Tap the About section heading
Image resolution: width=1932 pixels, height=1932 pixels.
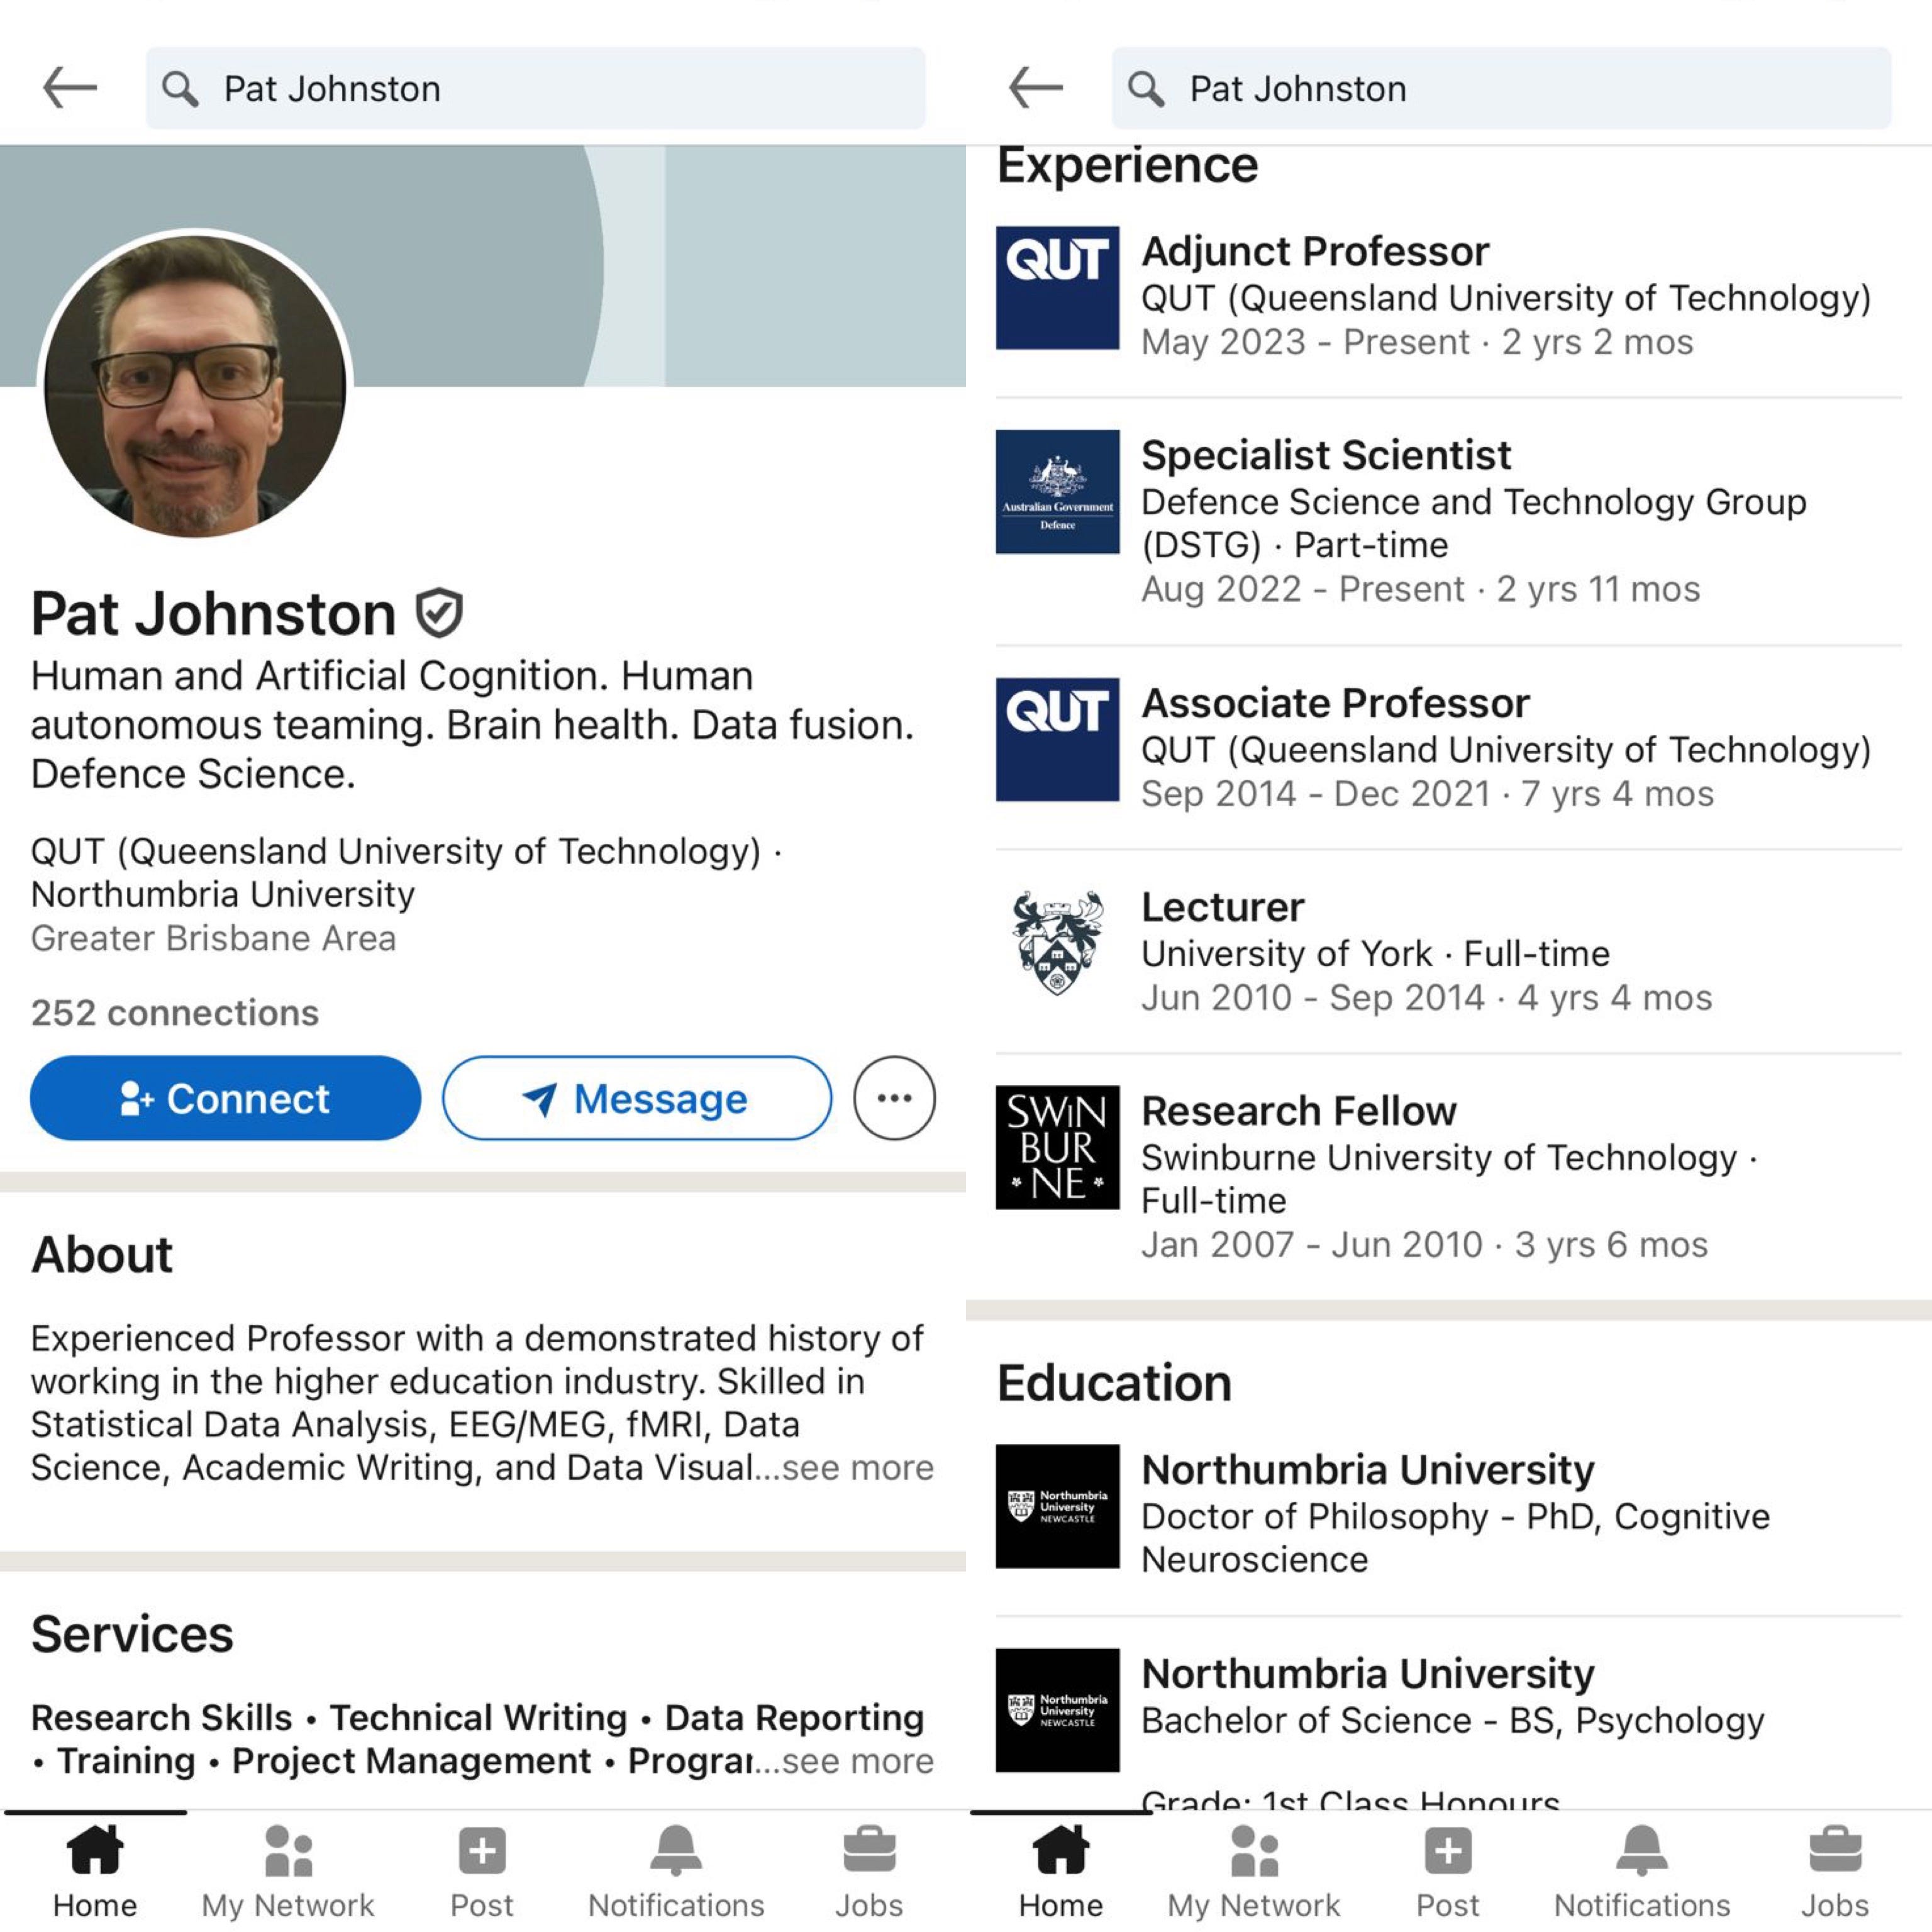102,1254
